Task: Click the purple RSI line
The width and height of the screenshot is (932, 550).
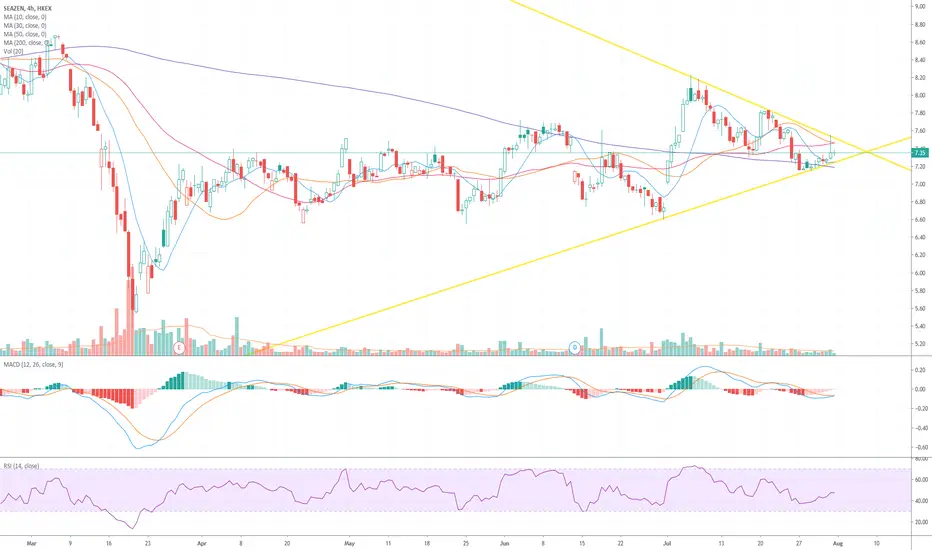Action: (x=416, y=489)
